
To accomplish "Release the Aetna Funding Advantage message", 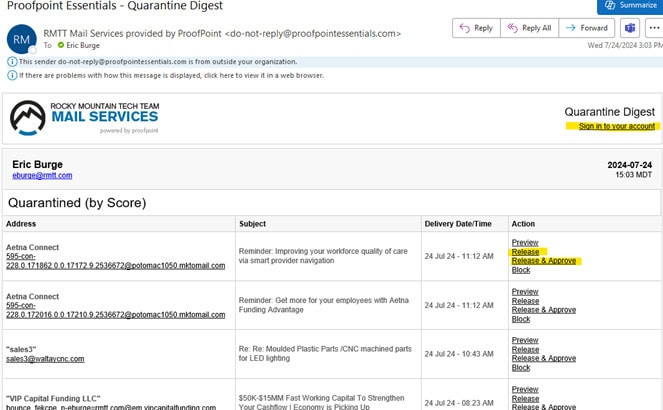I will click(525, 301).
